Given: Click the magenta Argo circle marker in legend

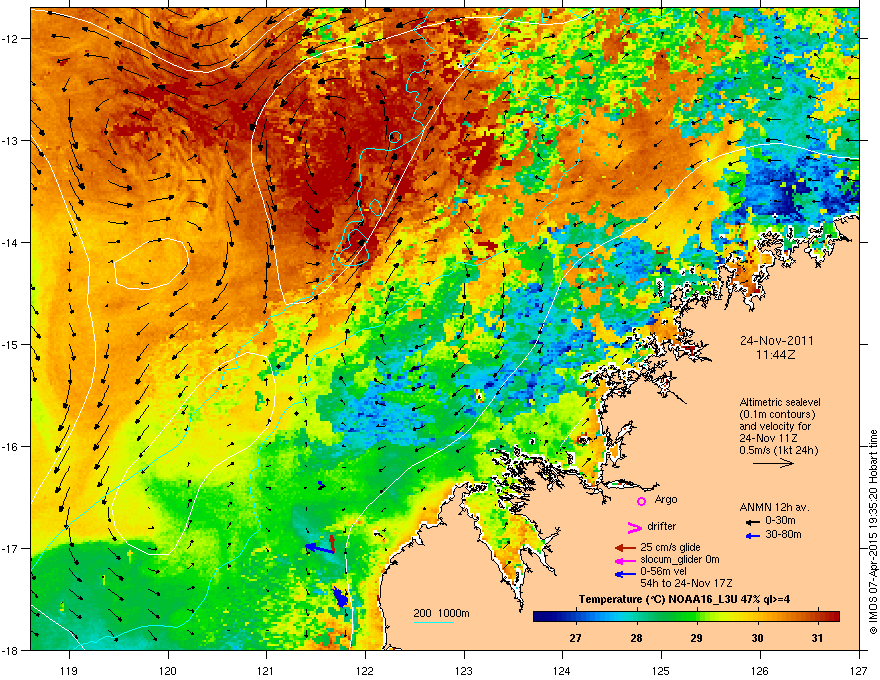Looking at the screenshot, I should point(641,501).
